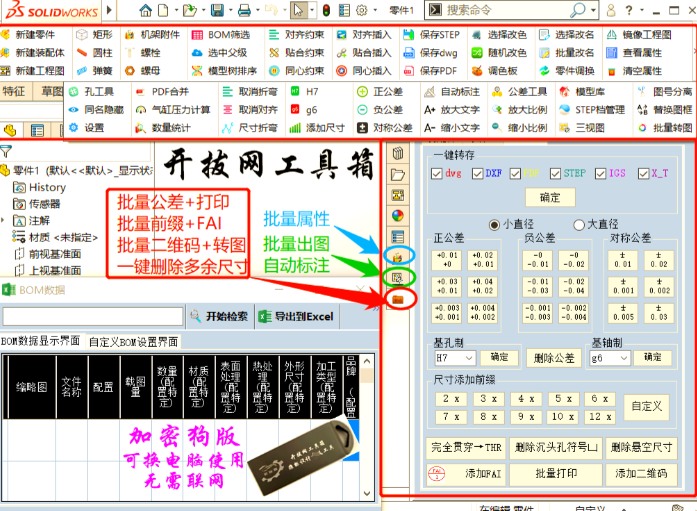This screenshot has height=511, width=697.
Task: Run 自动标注 tool
Action: (x=452, y=92)
